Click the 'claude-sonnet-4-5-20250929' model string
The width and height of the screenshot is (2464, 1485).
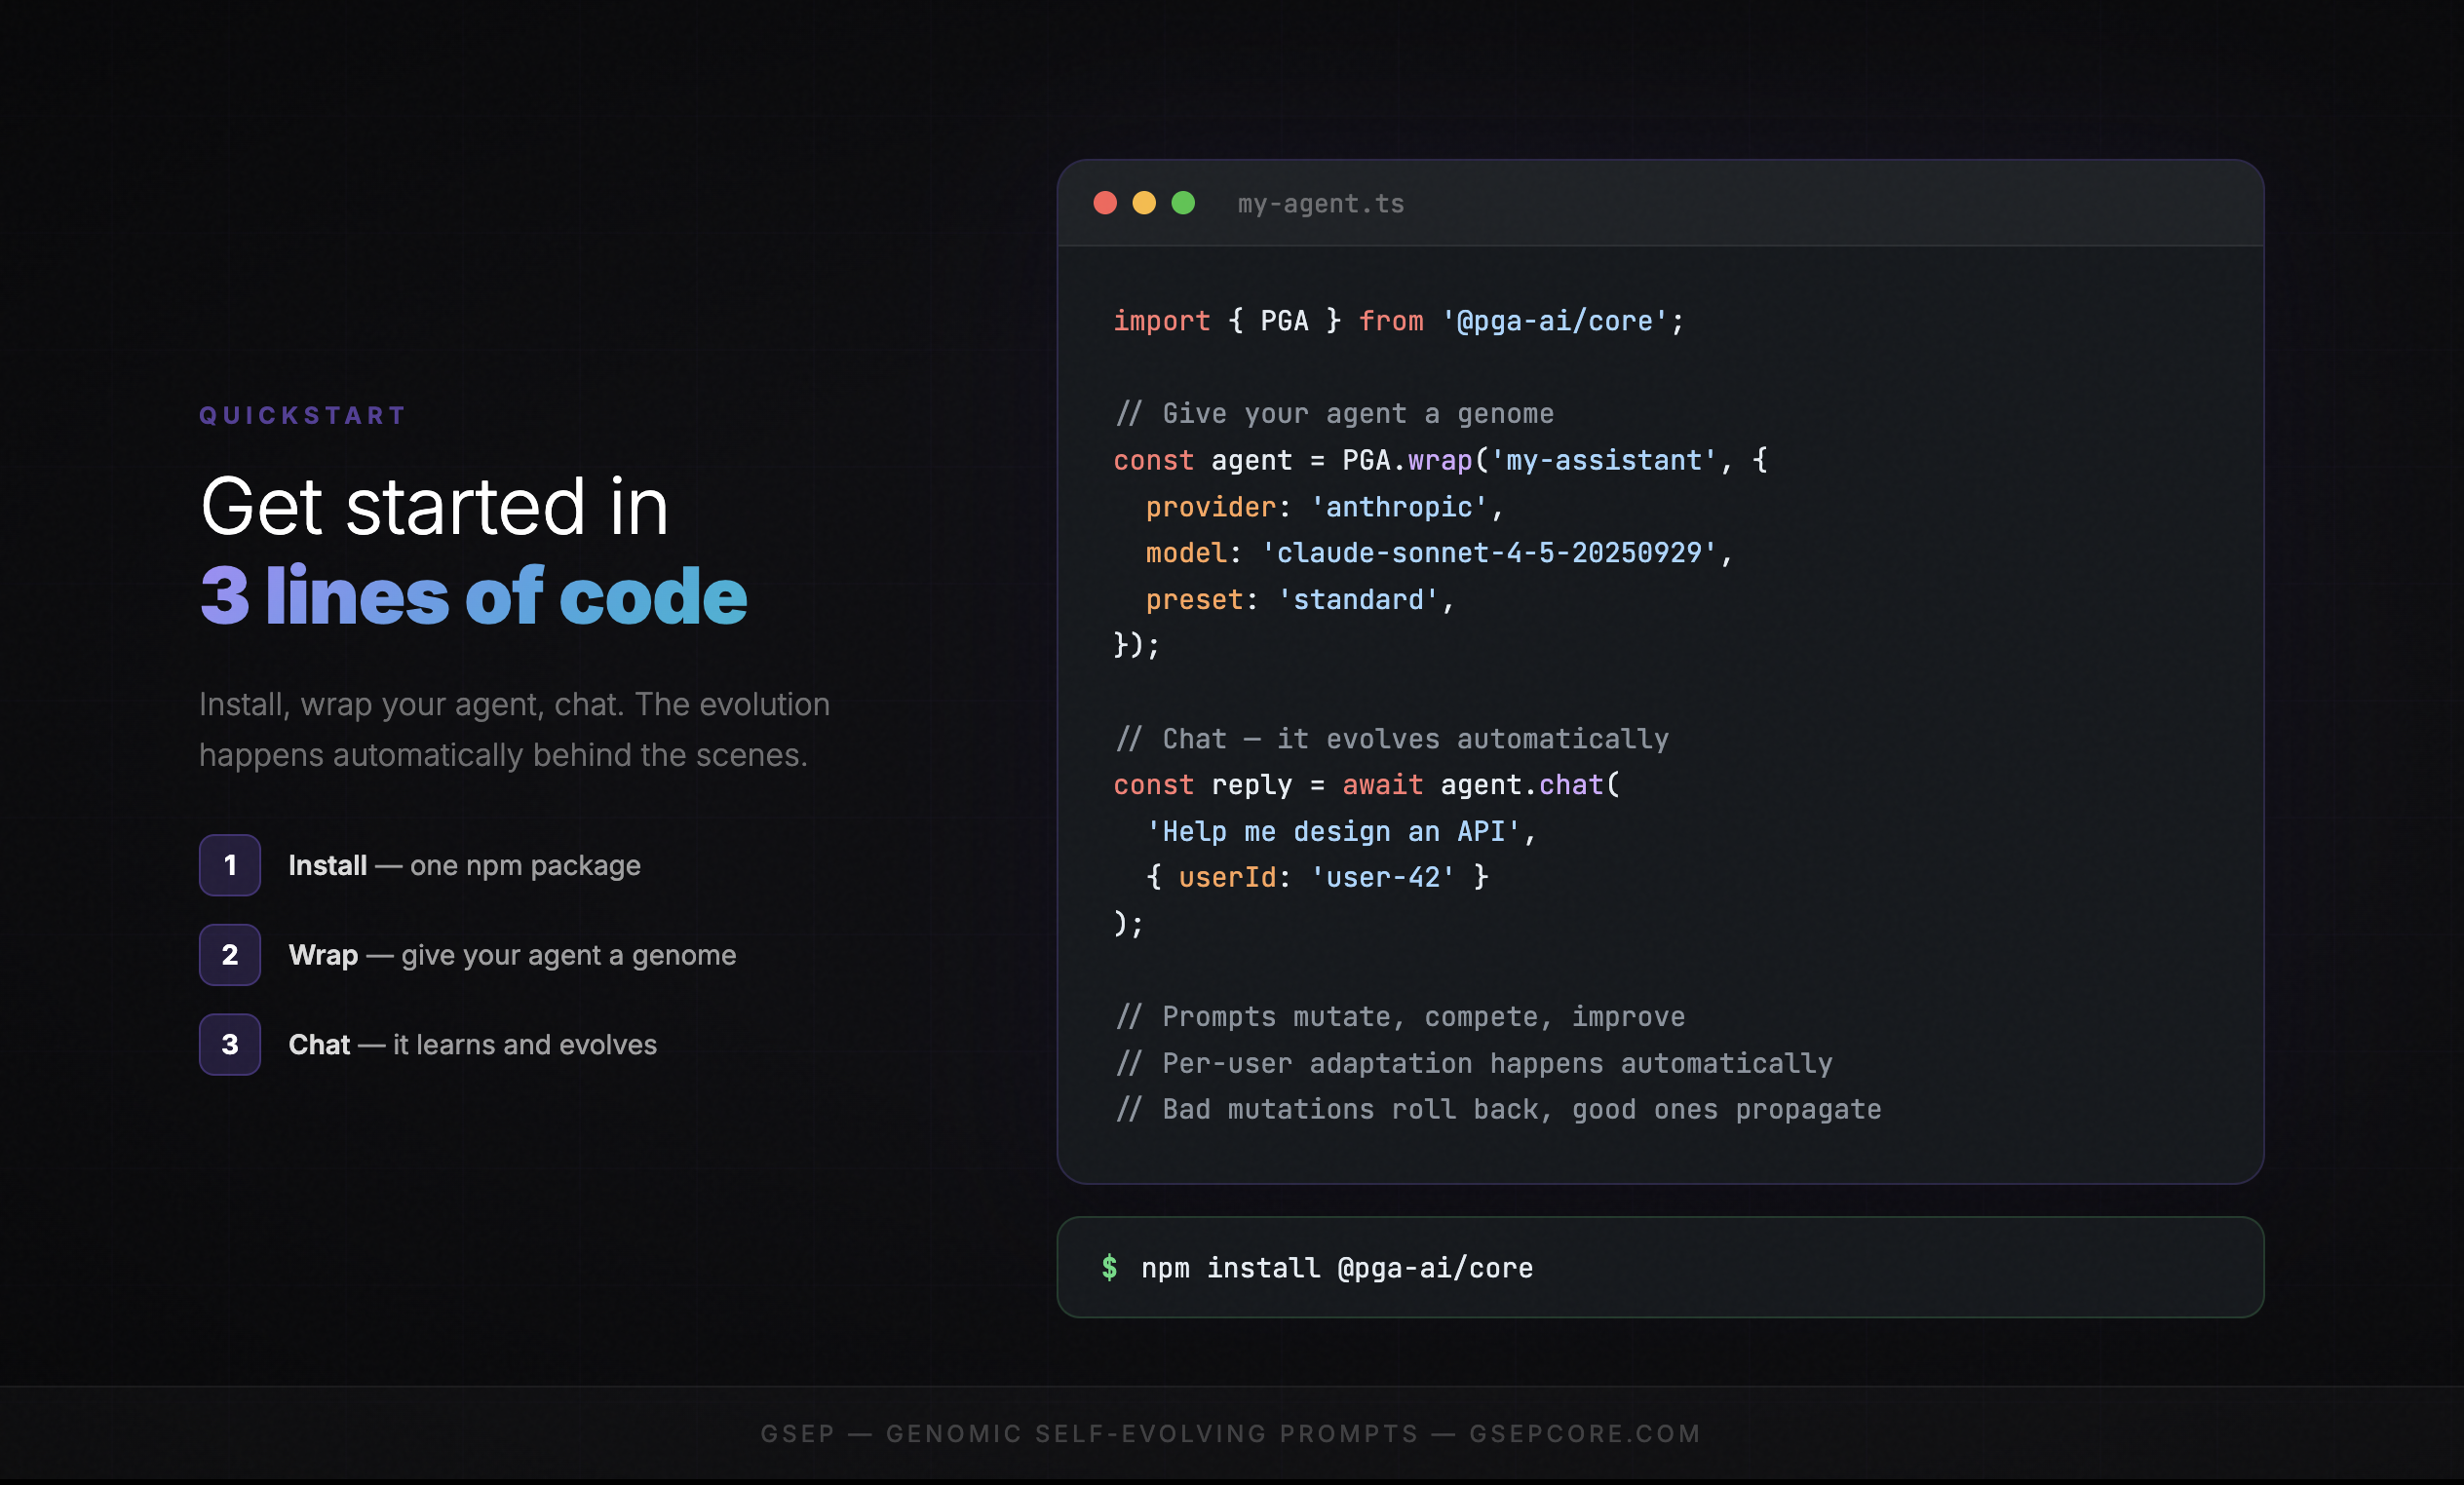(1489, 553)
